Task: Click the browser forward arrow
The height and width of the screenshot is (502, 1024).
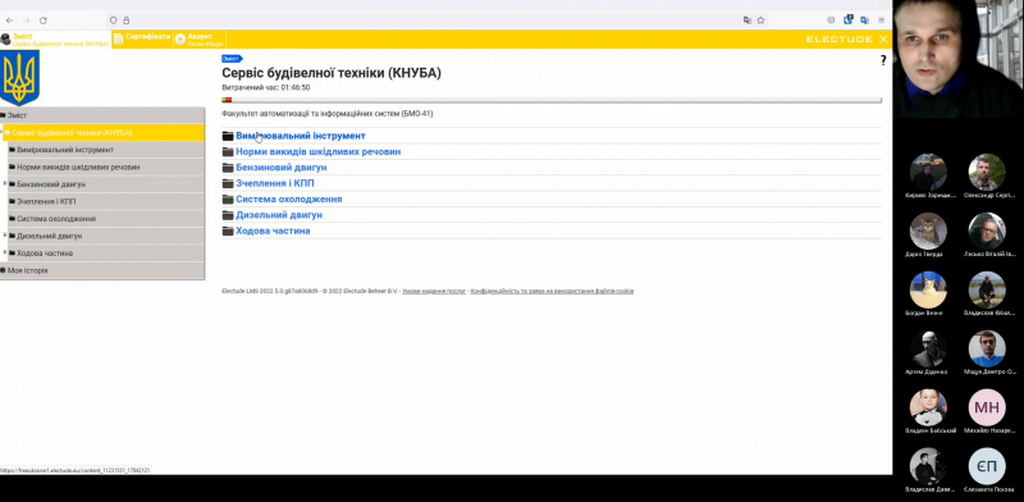Action: click(x=26, y=20)
